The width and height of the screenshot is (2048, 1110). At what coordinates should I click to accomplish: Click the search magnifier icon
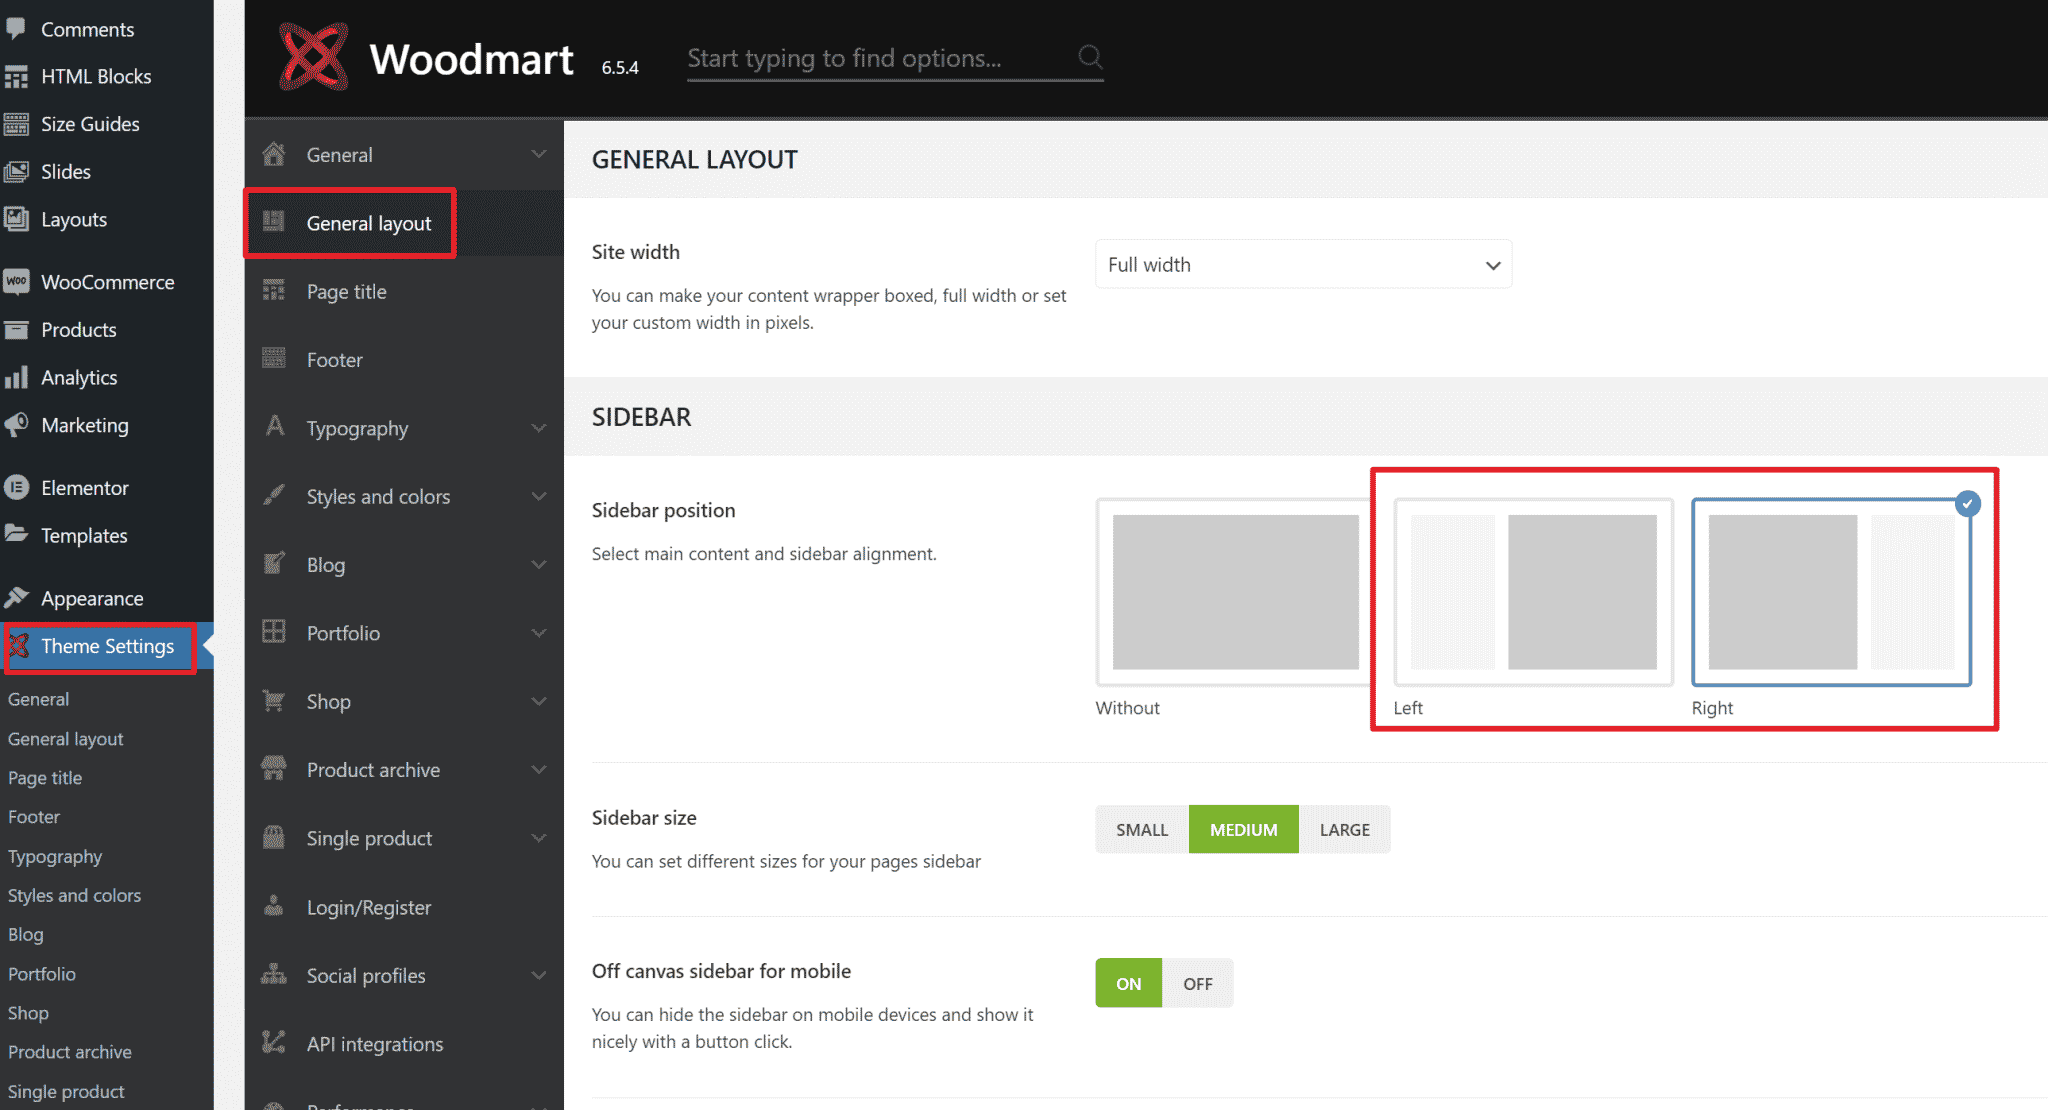point(1090,57)
